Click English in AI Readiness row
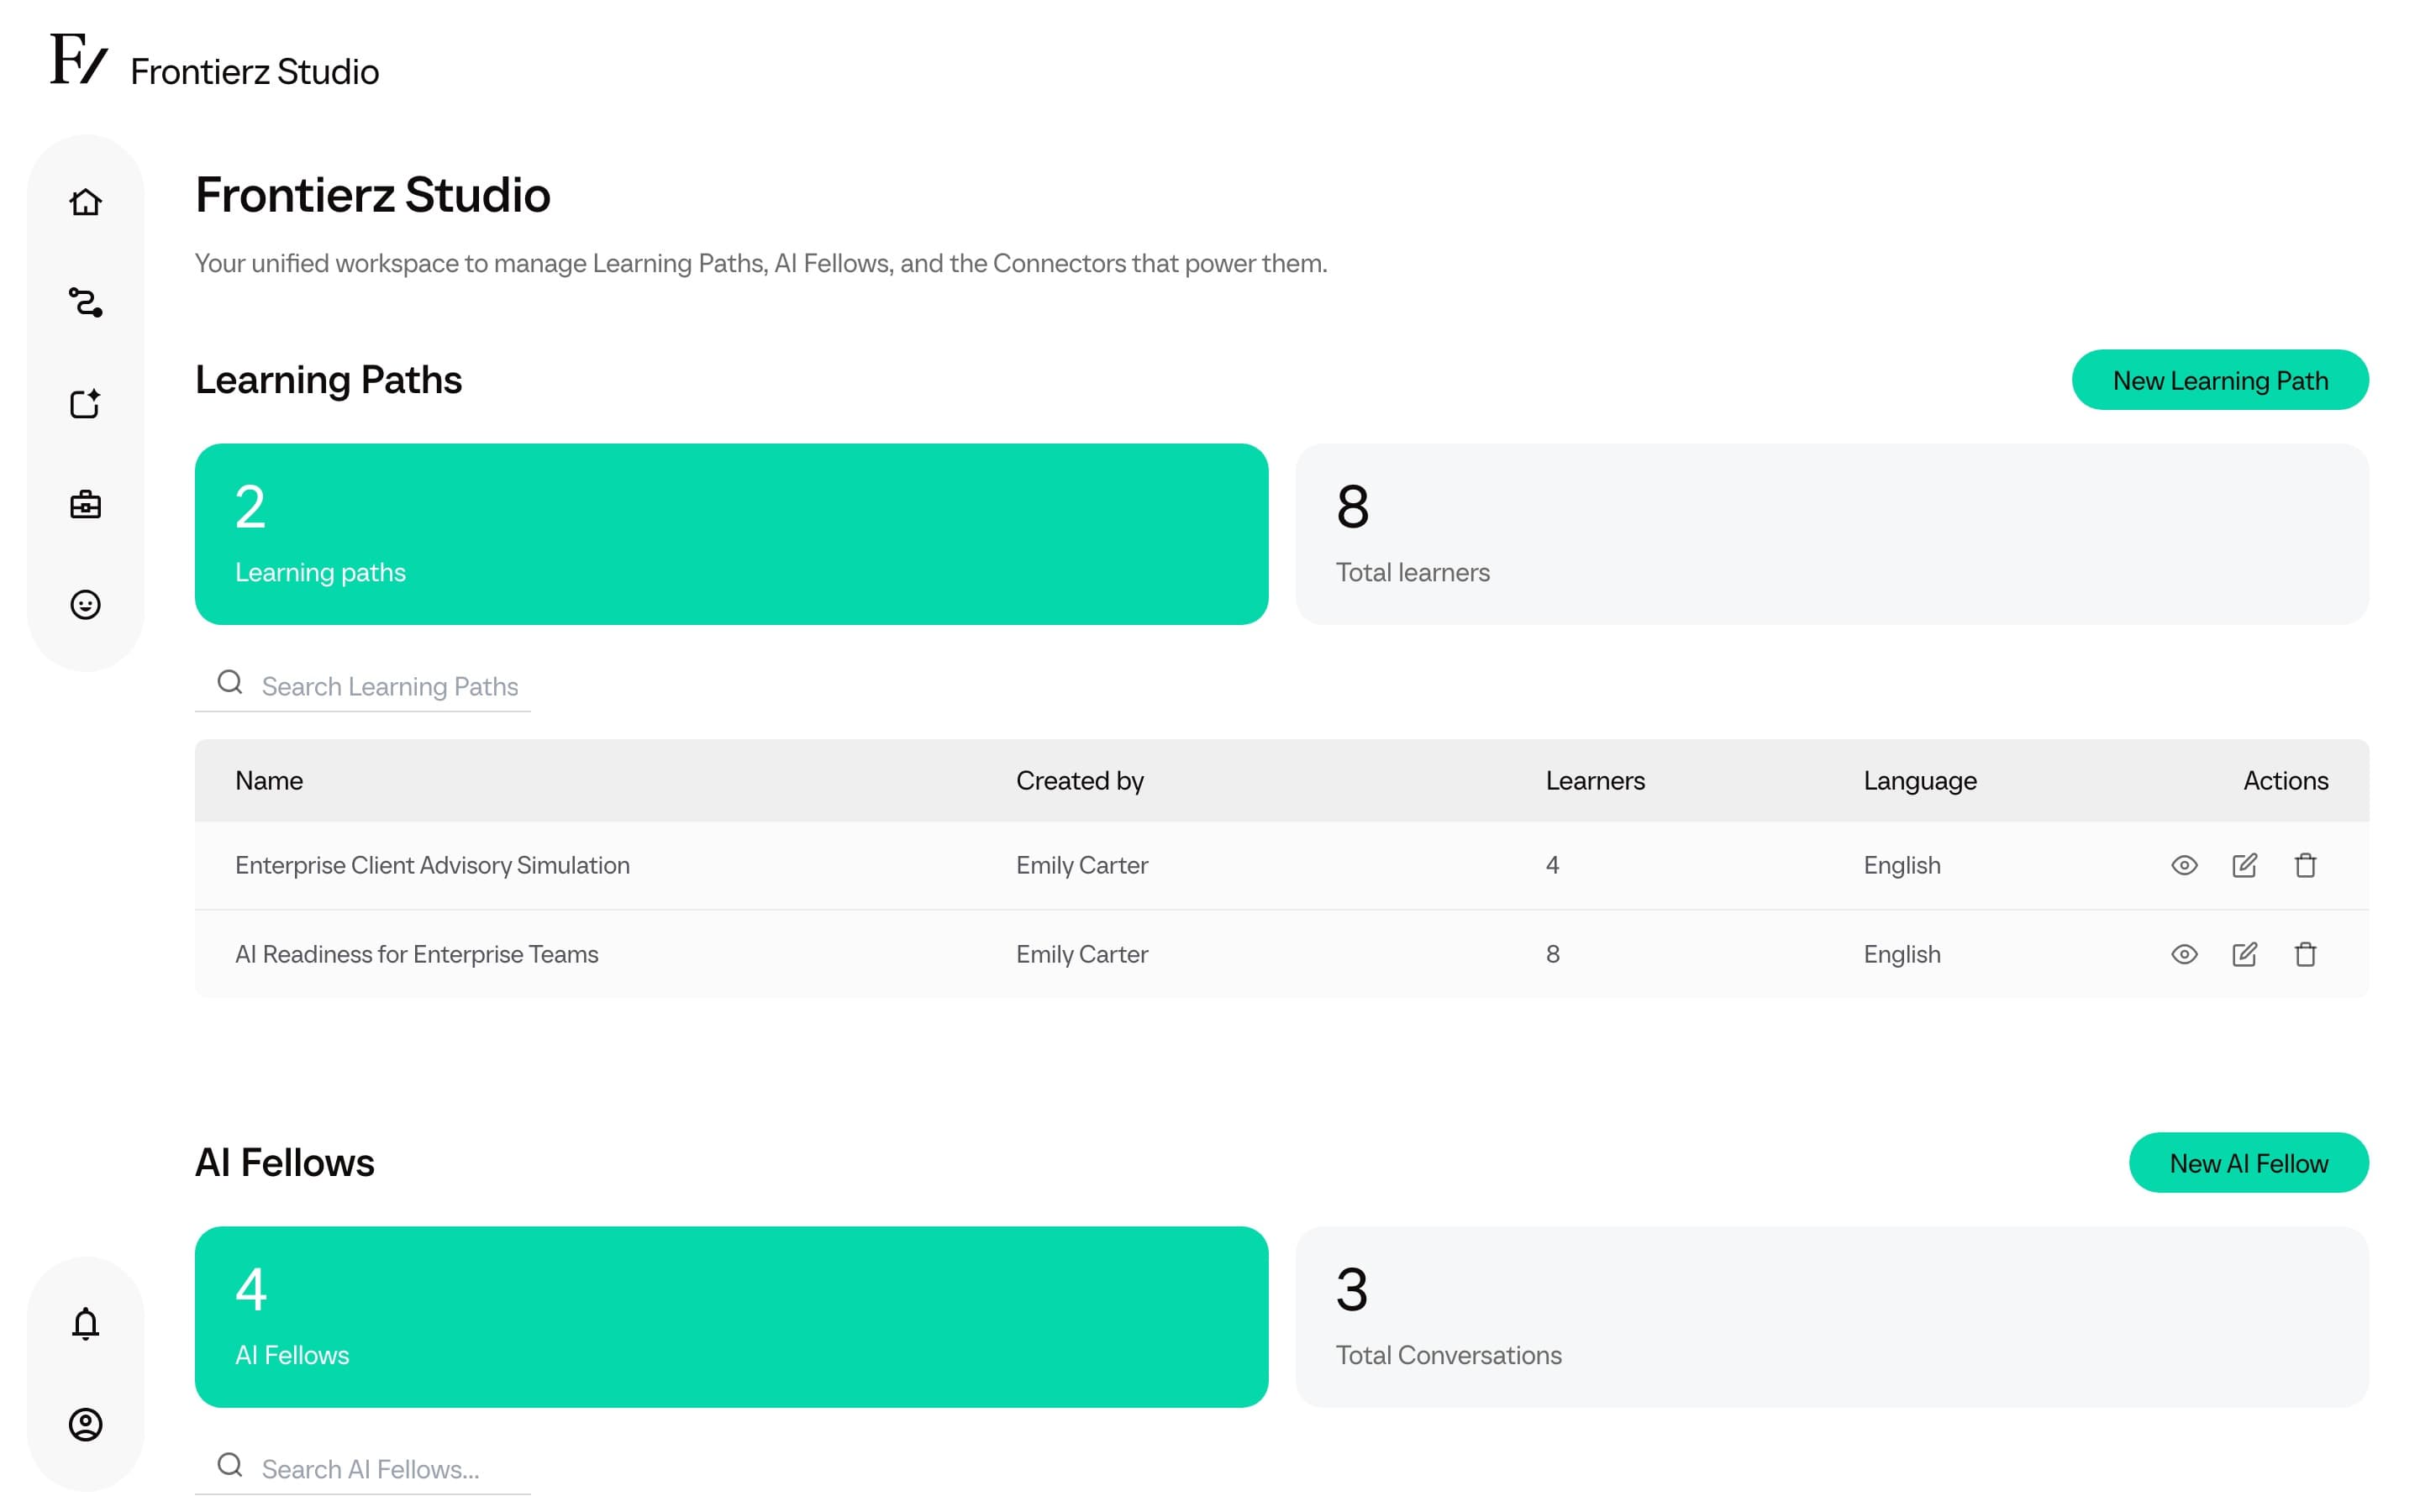 click(x=1902, y=954)
